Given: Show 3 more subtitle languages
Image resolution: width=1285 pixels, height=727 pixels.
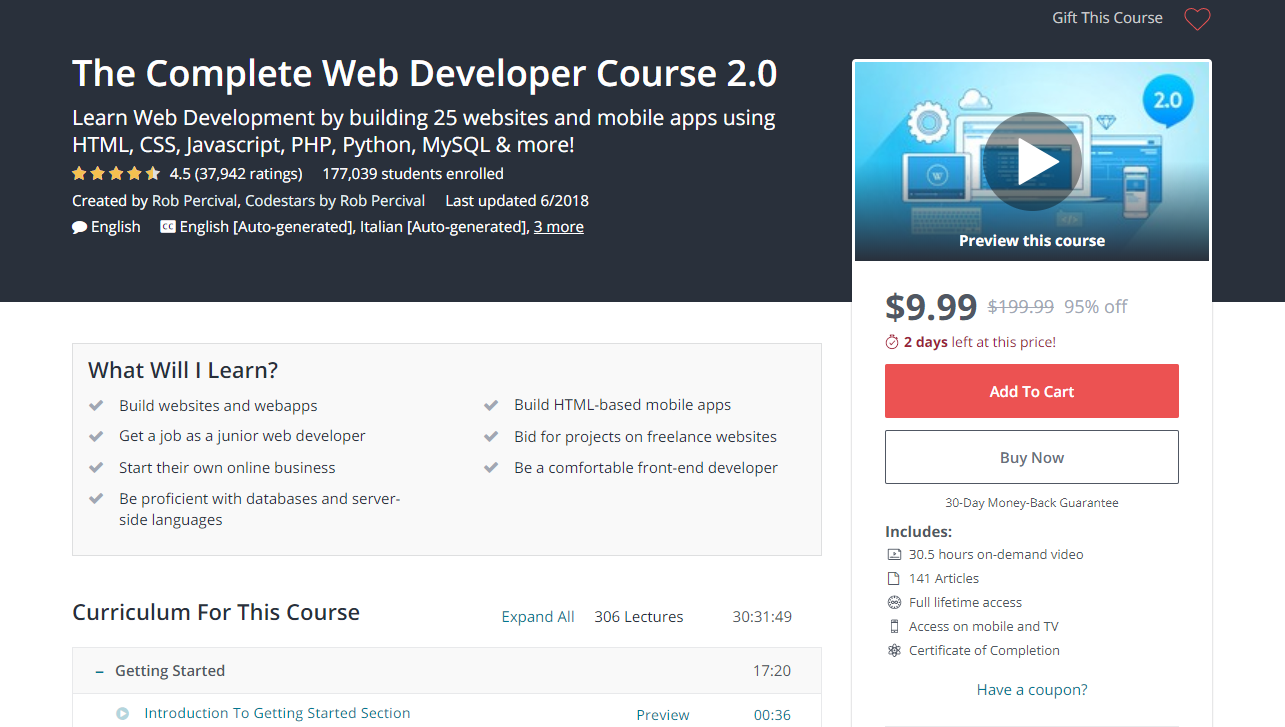Looking at the screenshot, I should point(558,226).
